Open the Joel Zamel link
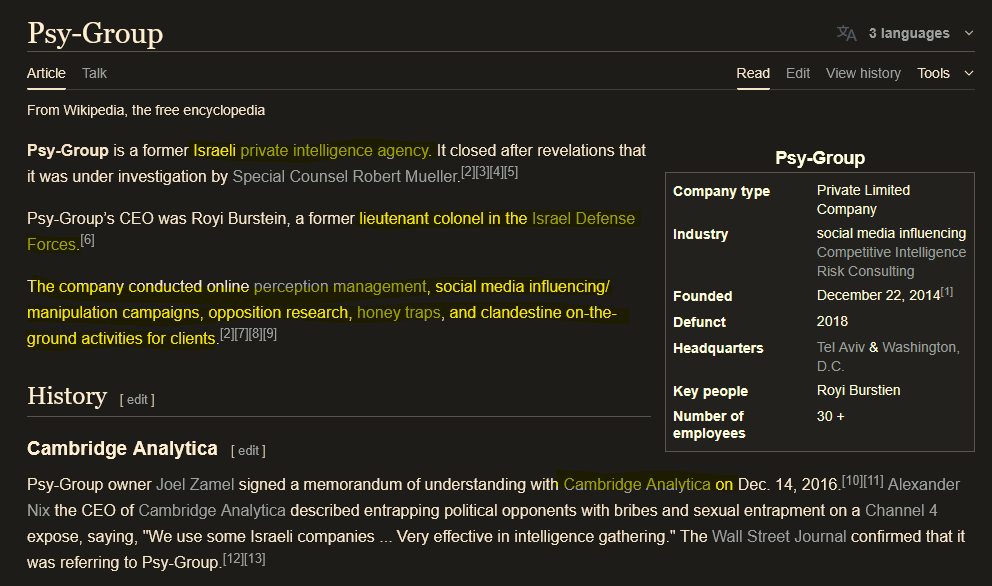This screenshot has height=586, width=992. coord(195,485)
